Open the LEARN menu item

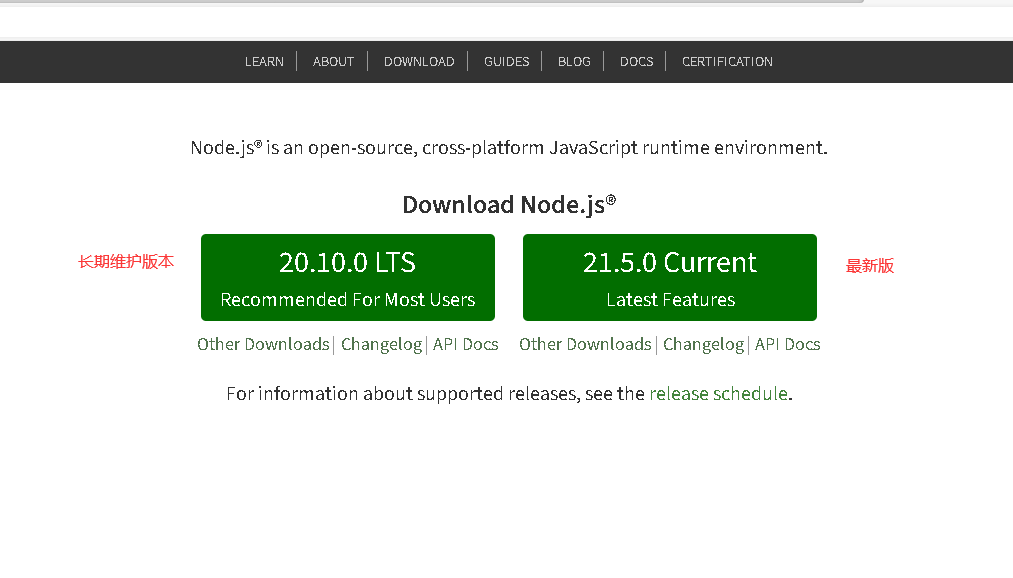click(264, 62)
